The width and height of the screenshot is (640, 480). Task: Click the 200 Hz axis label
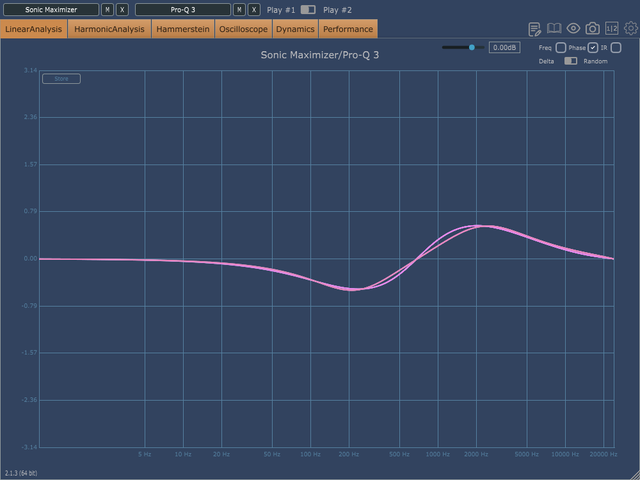coord(349,454)
